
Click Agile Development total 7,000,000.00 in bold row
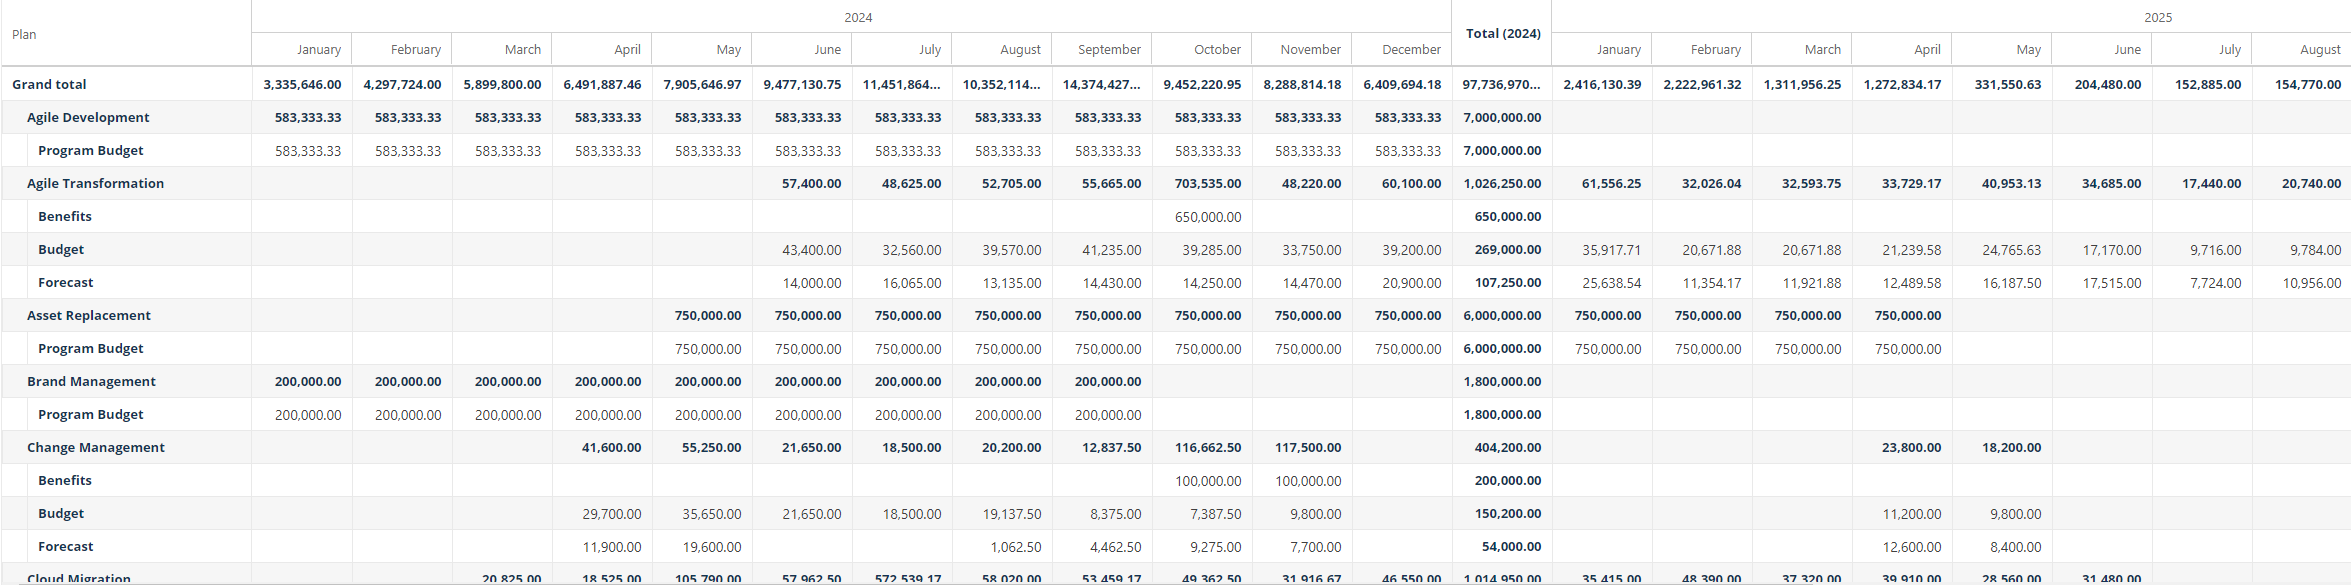click(1503, 117)
